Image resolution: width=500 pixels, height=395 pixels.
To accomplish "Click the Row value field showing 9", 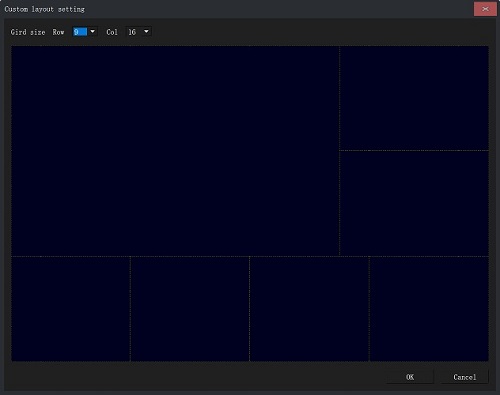I will pyautogui.click(x=80, y=32).
